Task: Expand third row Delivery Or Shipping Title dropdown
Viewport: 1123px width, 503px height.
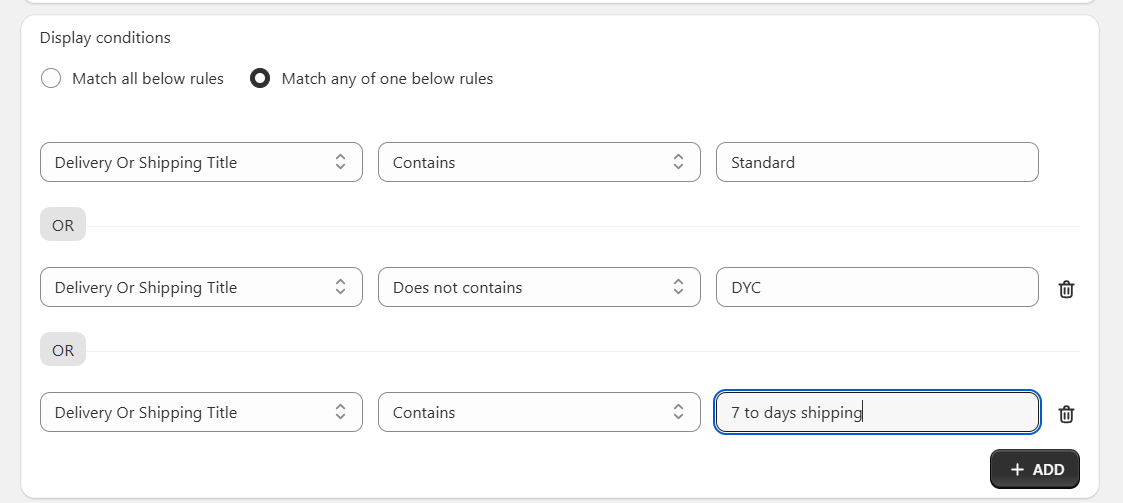Action: 200,412
